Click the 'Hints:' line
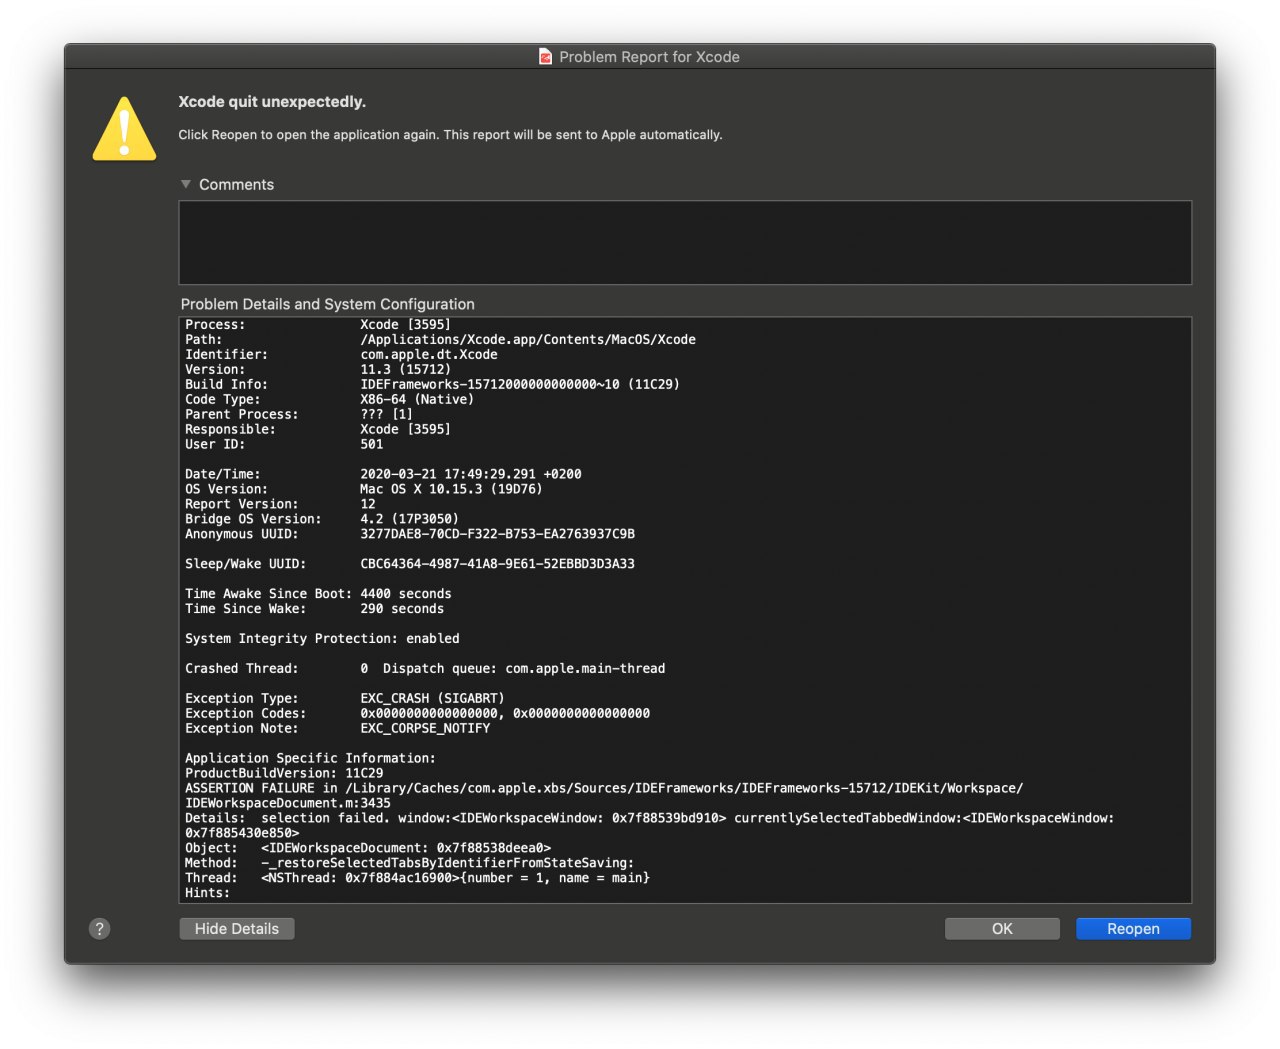Screen dimensions: 1280x1049 pyautogui.click(x=207, y=894)
